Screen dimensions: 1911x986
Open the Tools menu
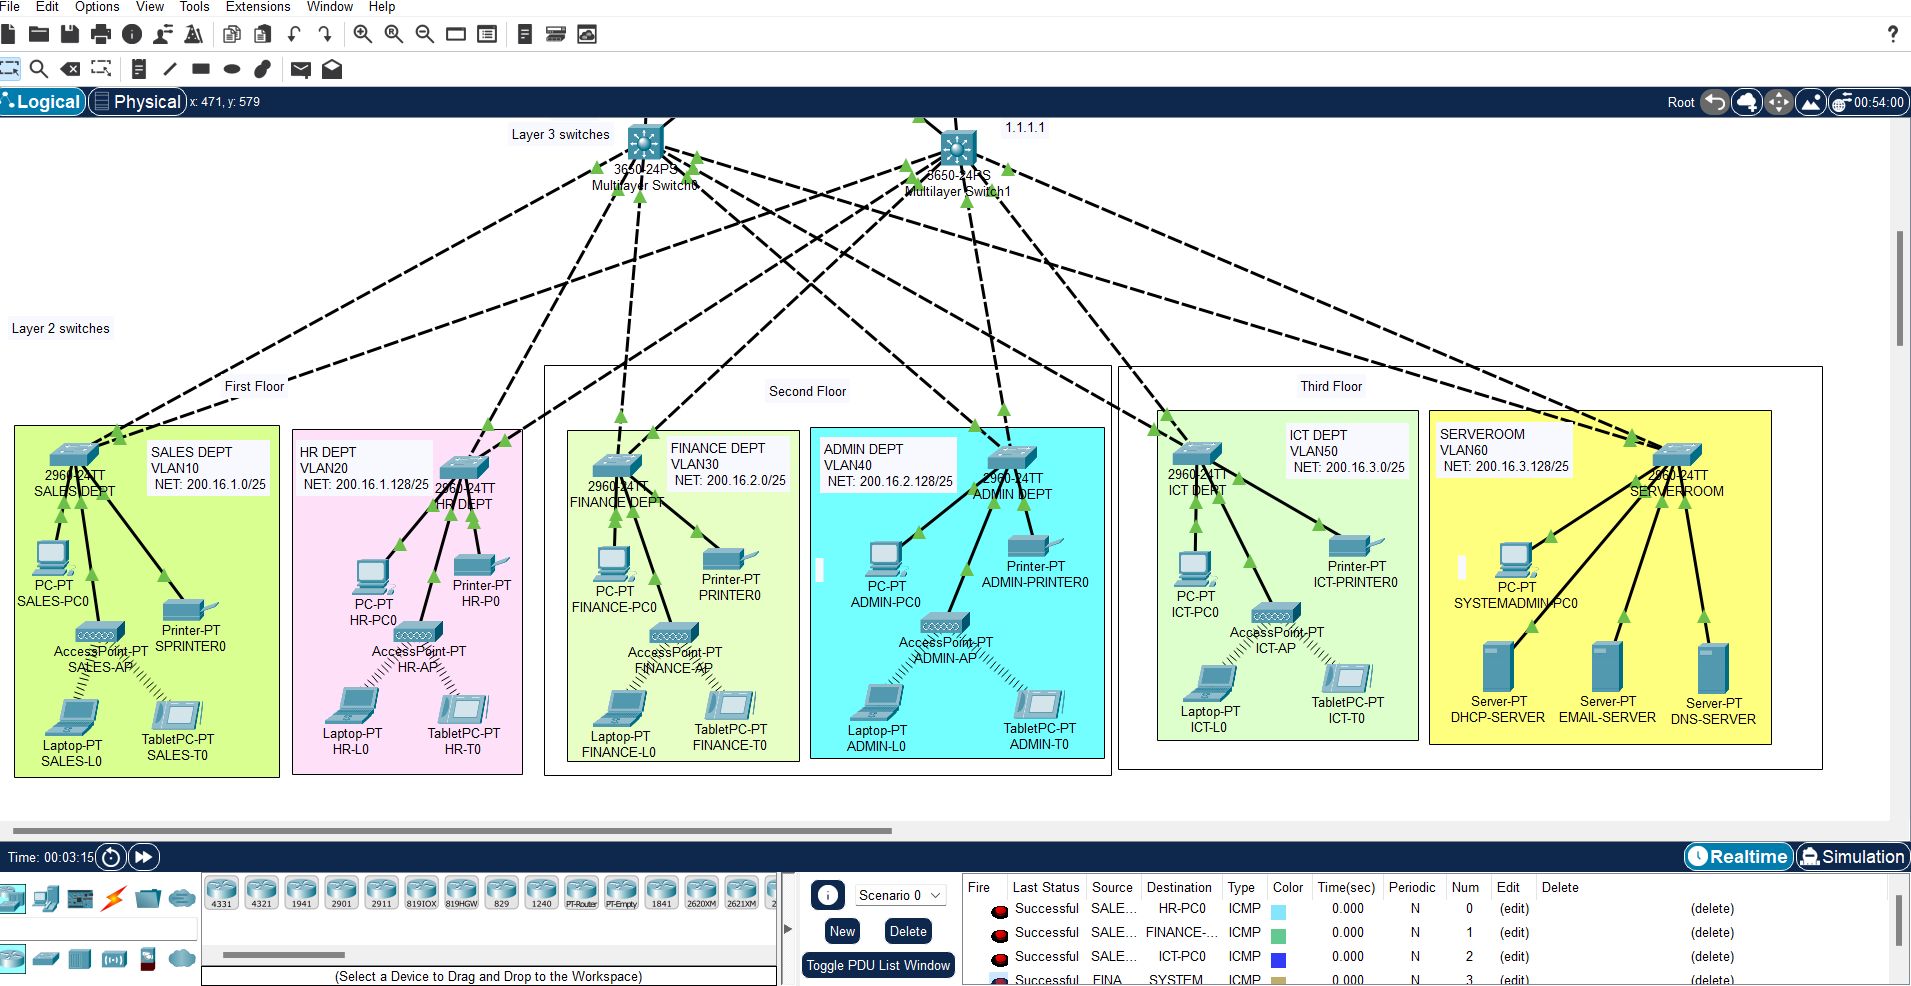(x=194, y=7)
